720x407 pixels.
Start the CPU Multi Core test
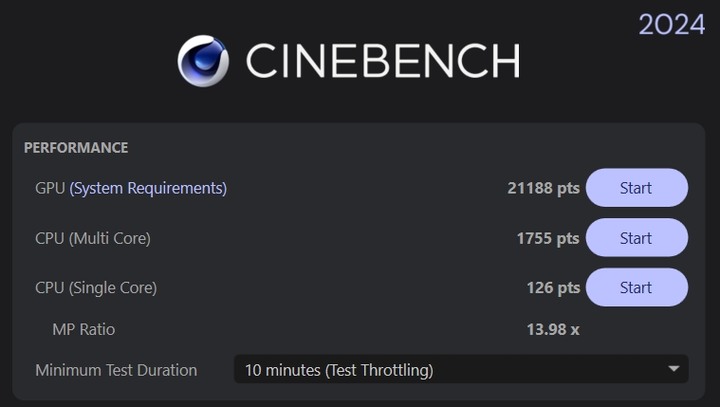pos(636,238)
